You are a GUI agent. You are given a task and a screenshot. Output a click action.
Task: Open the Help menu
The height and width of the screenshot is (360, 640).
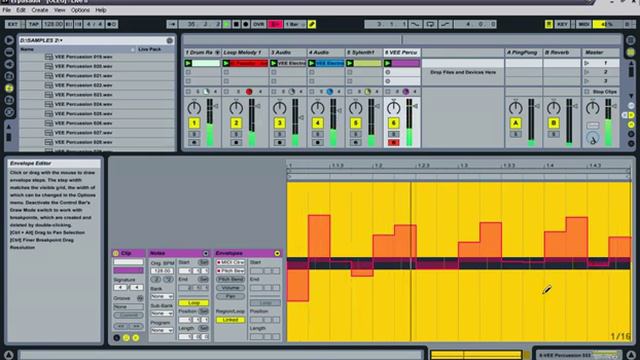pyautogui.click(x=101, y=10)
